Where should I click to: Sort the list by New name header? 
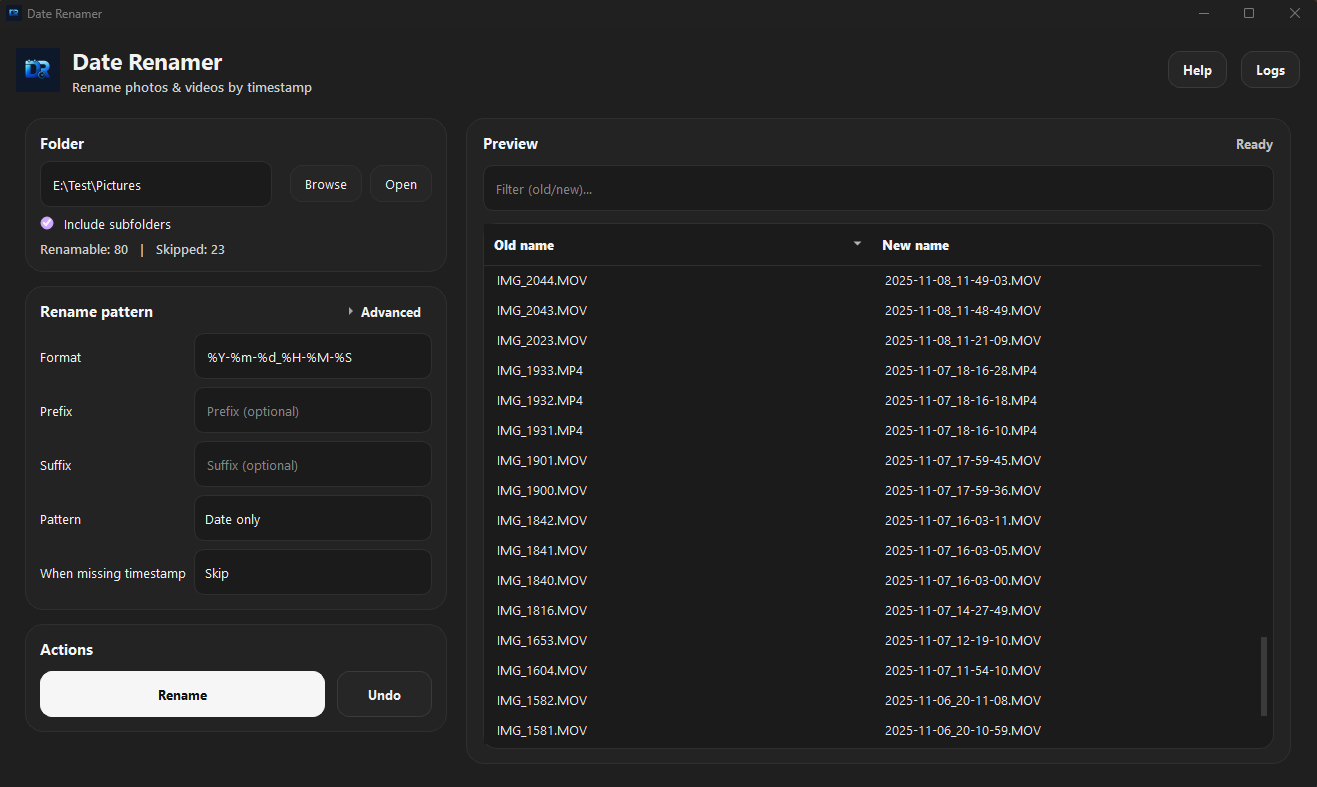[915, 245]
